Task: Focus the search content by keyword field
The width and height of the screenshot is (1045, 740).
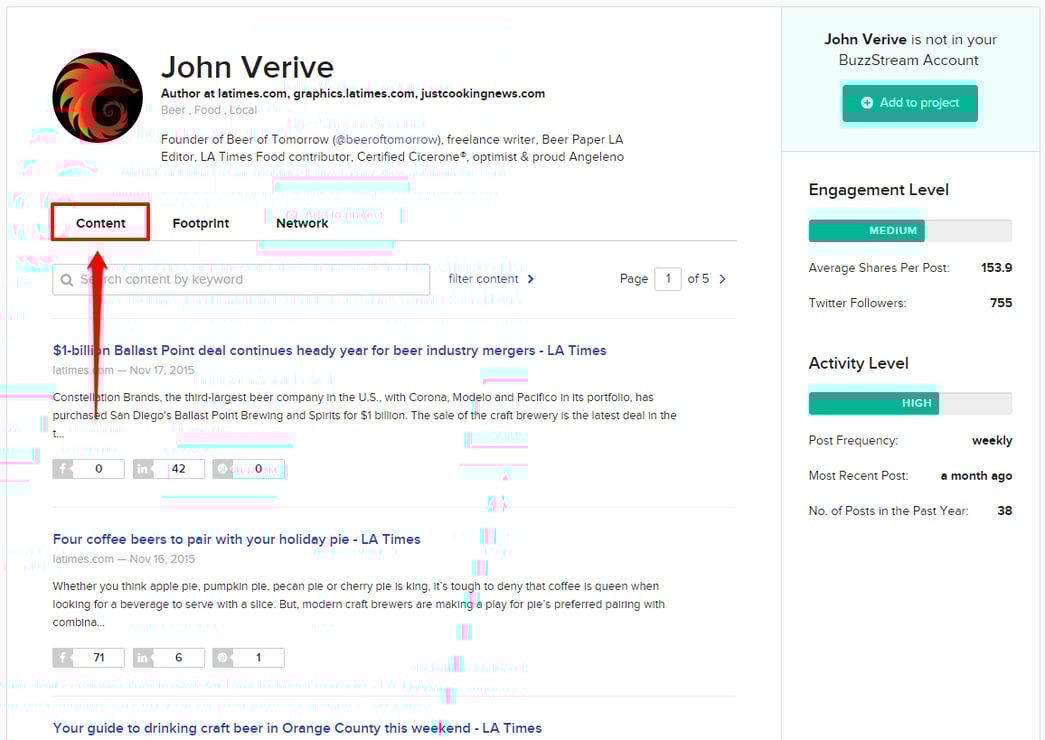Action: point(241,279)
